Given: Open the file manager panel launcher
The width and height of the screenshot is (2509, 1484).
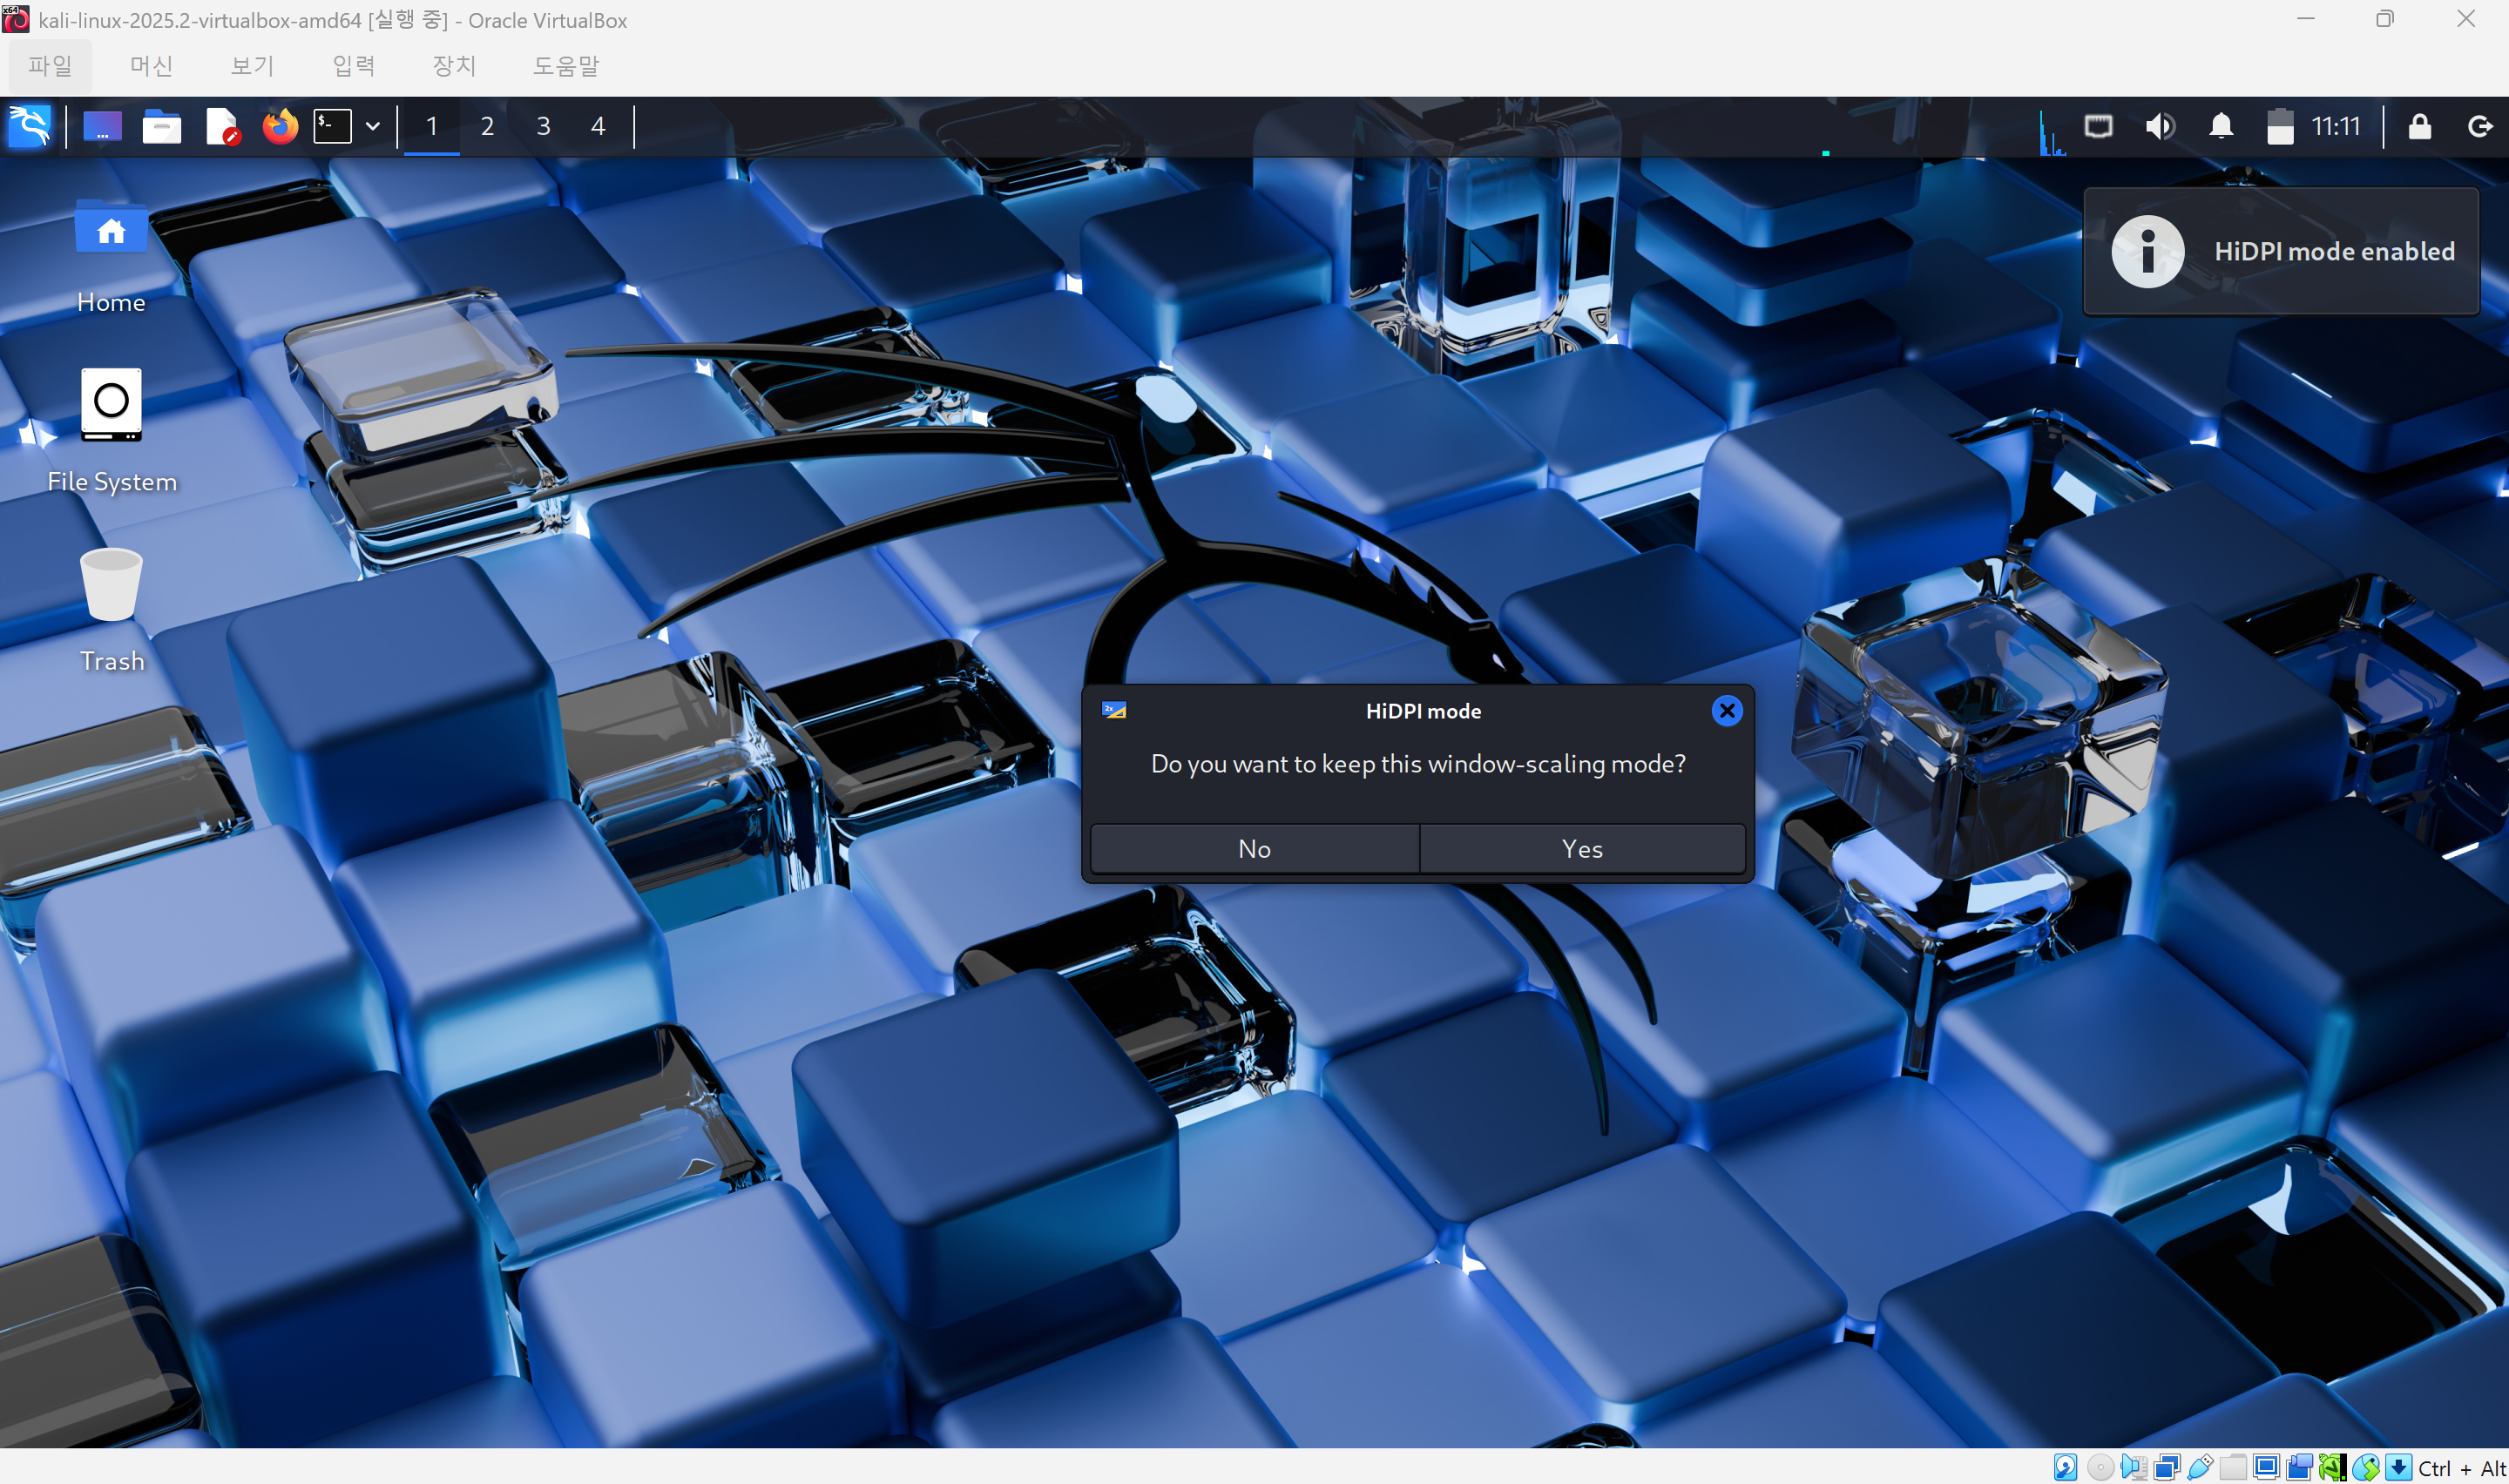Looking at the screenshot, I should click(161, 126).
